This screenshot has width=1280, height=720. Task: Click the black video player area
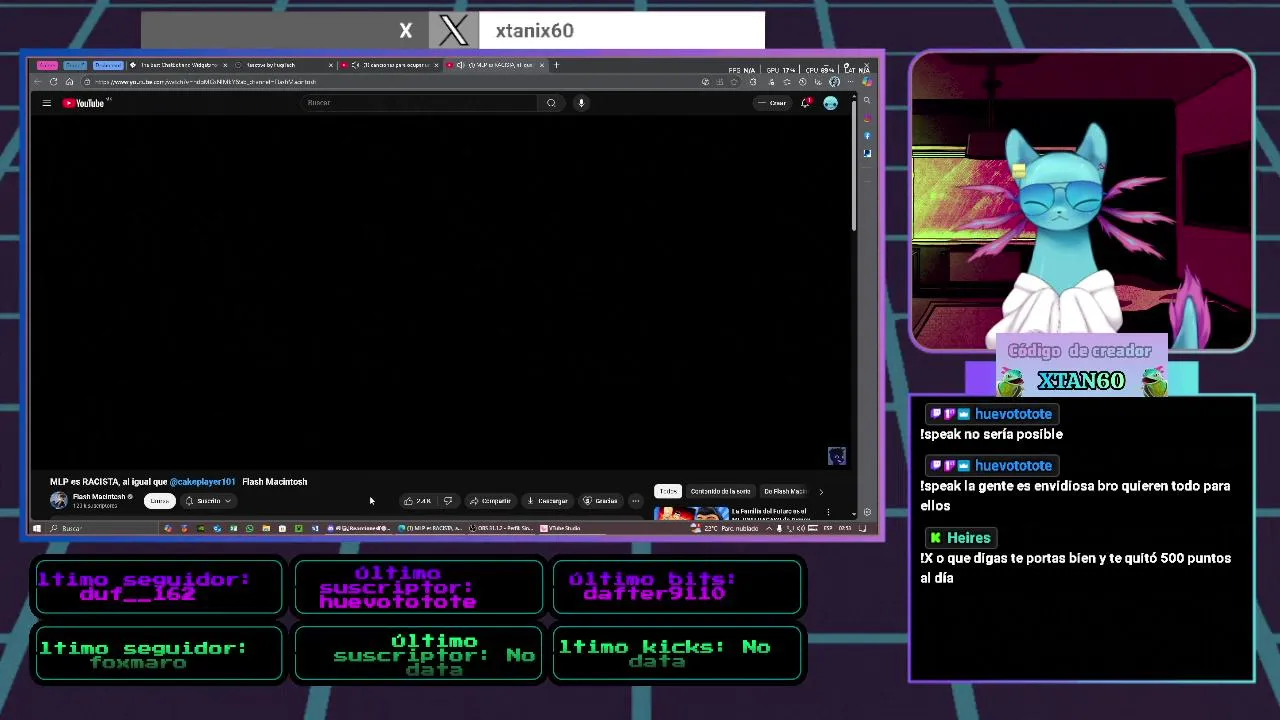coord(440,290)
